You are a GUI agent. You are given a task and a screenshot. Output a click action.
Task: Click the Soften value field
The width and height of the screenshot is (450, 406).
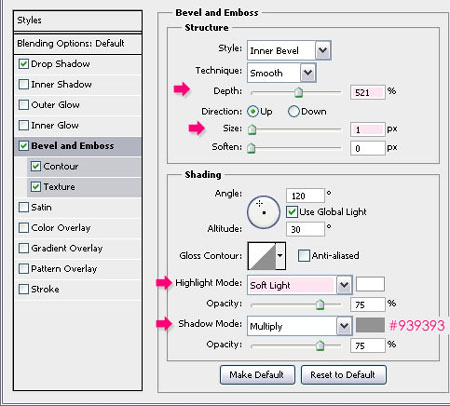[368, 148]
